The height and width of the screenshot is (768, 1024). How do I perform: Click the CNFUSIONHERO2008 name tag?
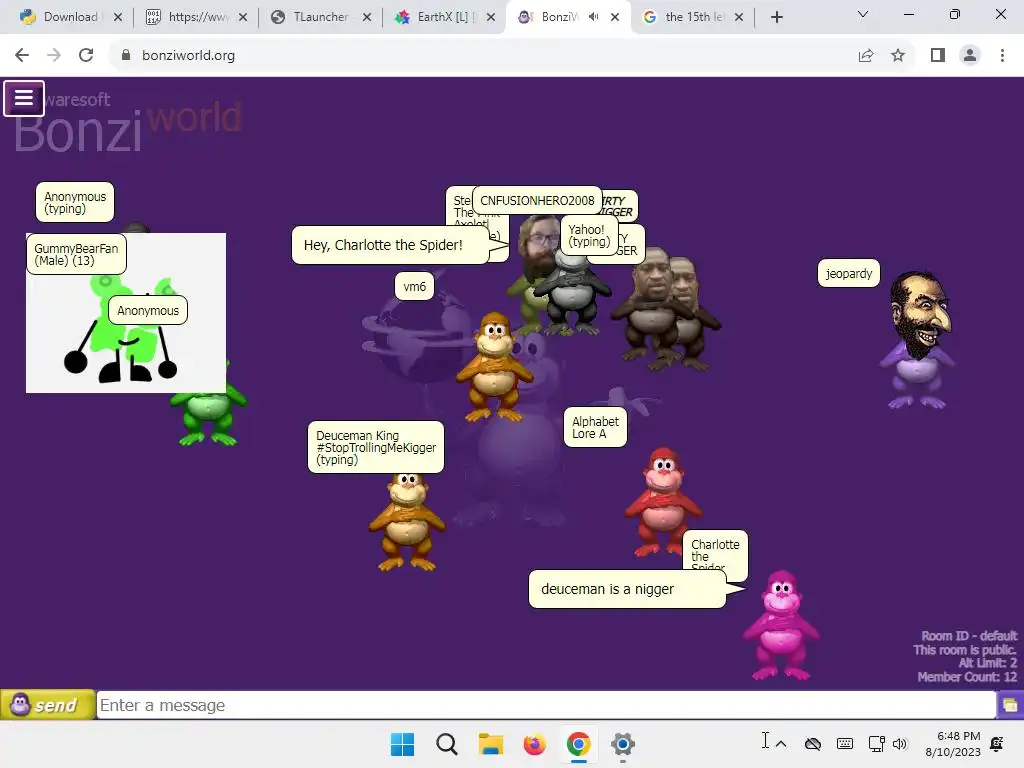tap(537, 200)
